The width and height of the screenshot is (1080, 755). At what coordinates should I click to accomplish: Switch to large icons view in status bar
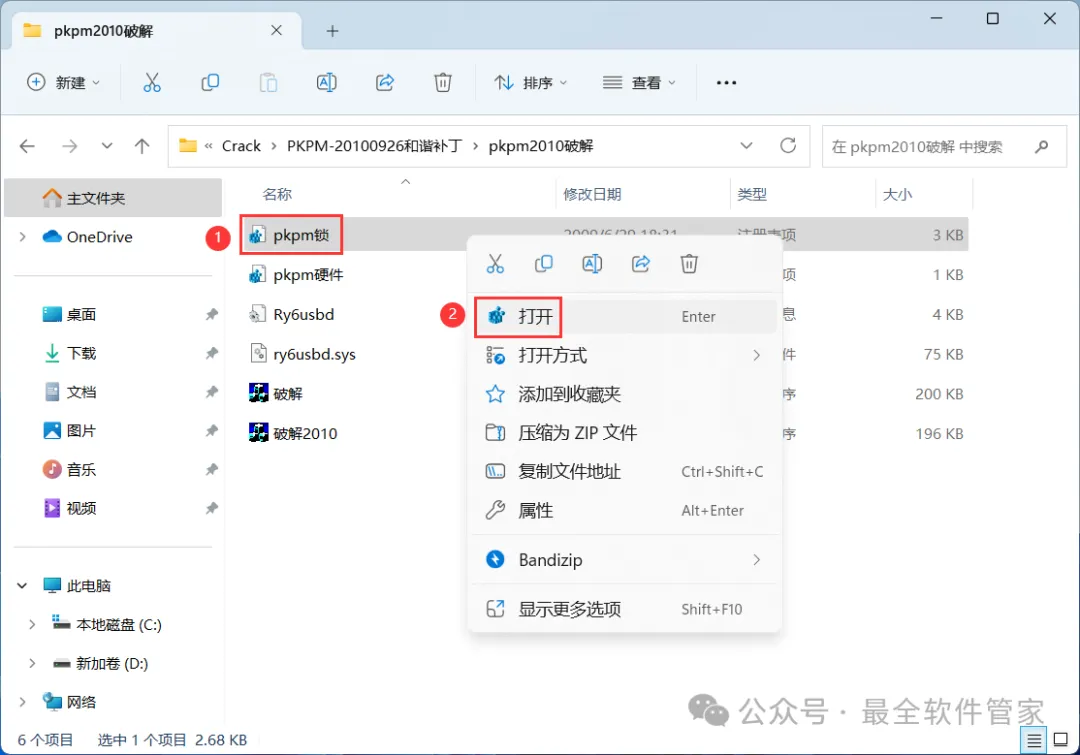[x=1061, y=741]
